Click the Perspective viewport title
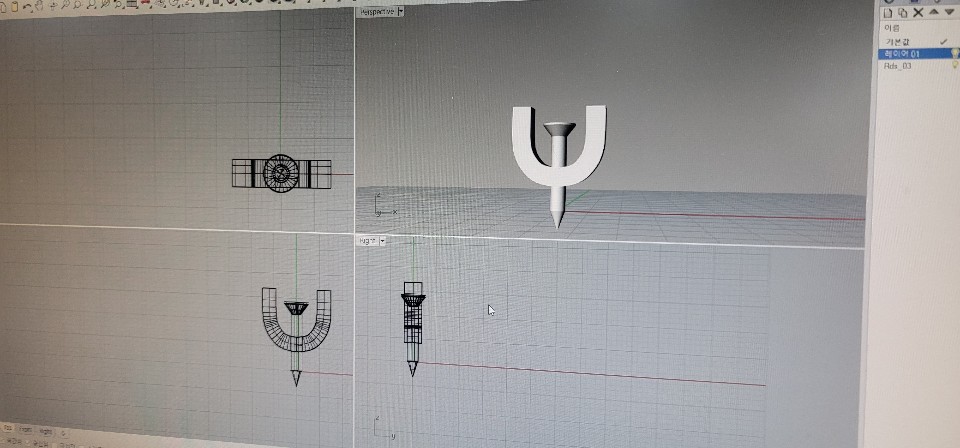 (378, 12)
